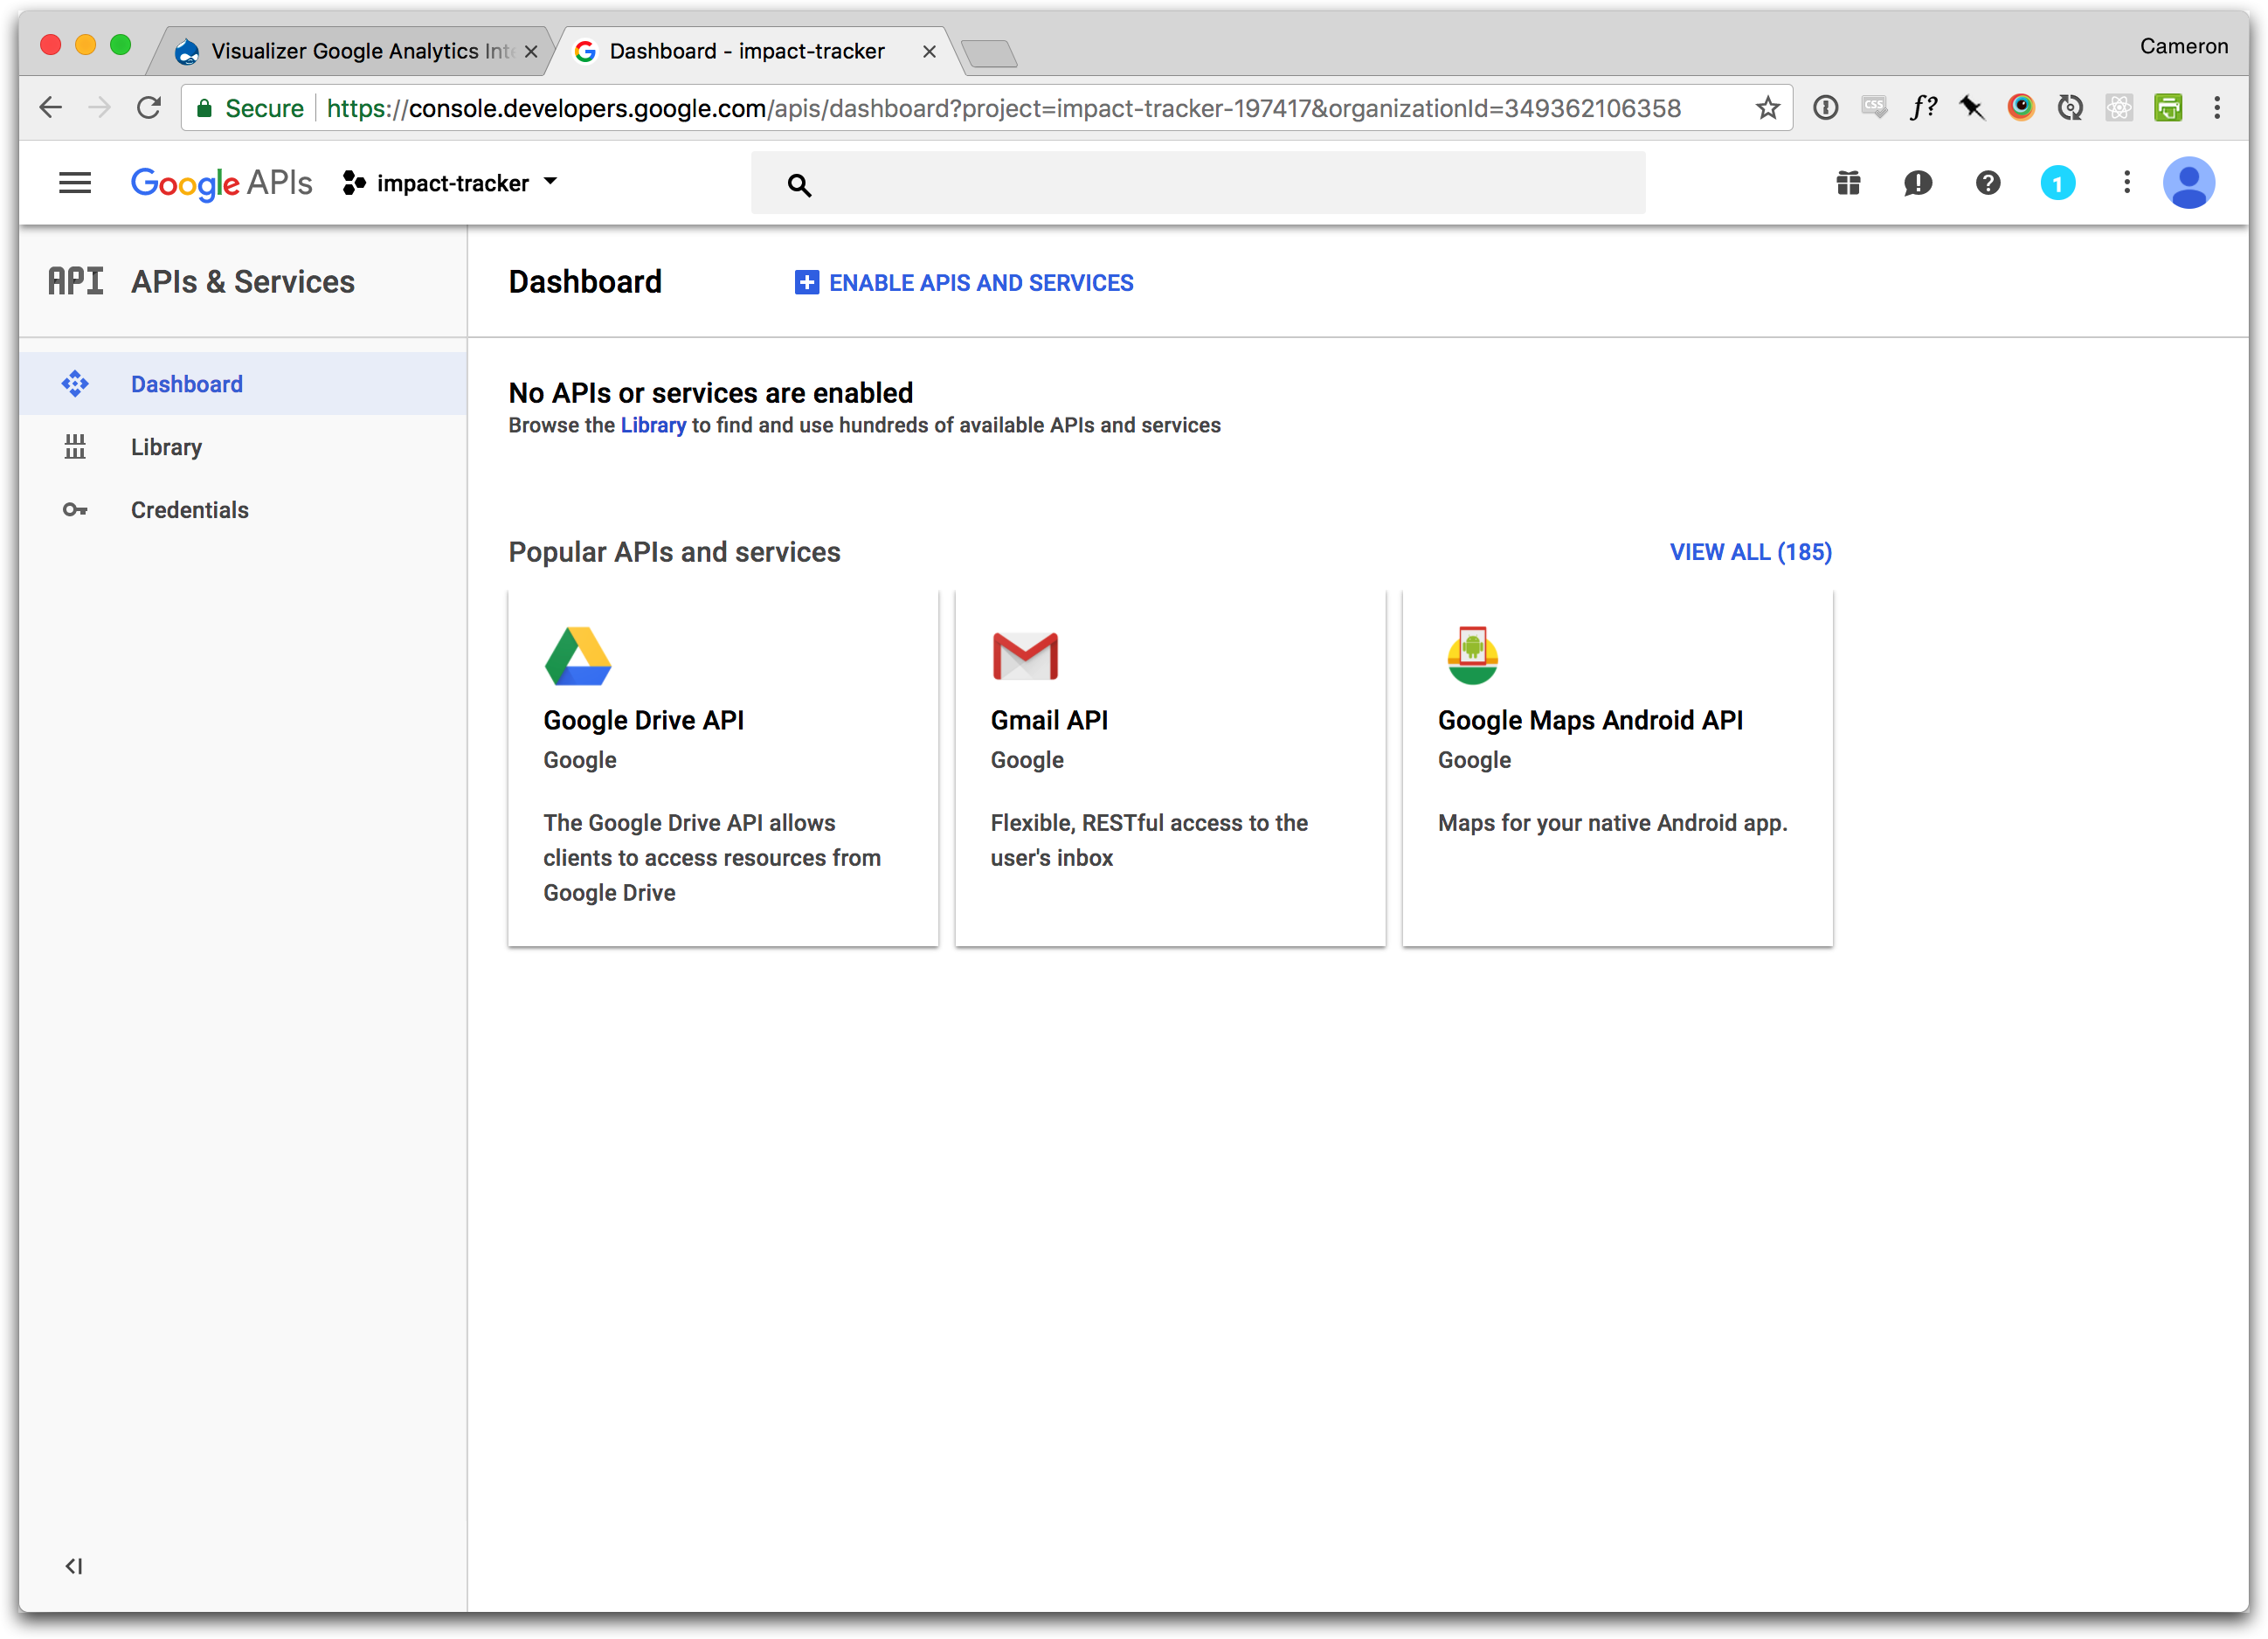The width and height of the screenshot is (2268, 1639).
Task: Open the Gmail API card
Action: pos(1169,767)
